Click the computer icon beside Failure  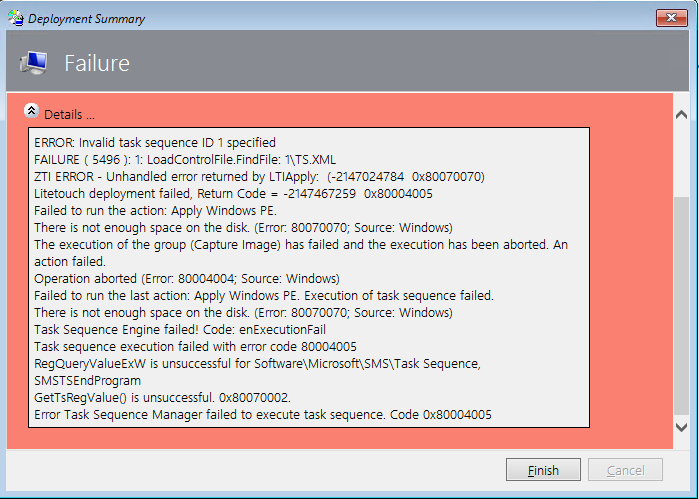[33, 63]
